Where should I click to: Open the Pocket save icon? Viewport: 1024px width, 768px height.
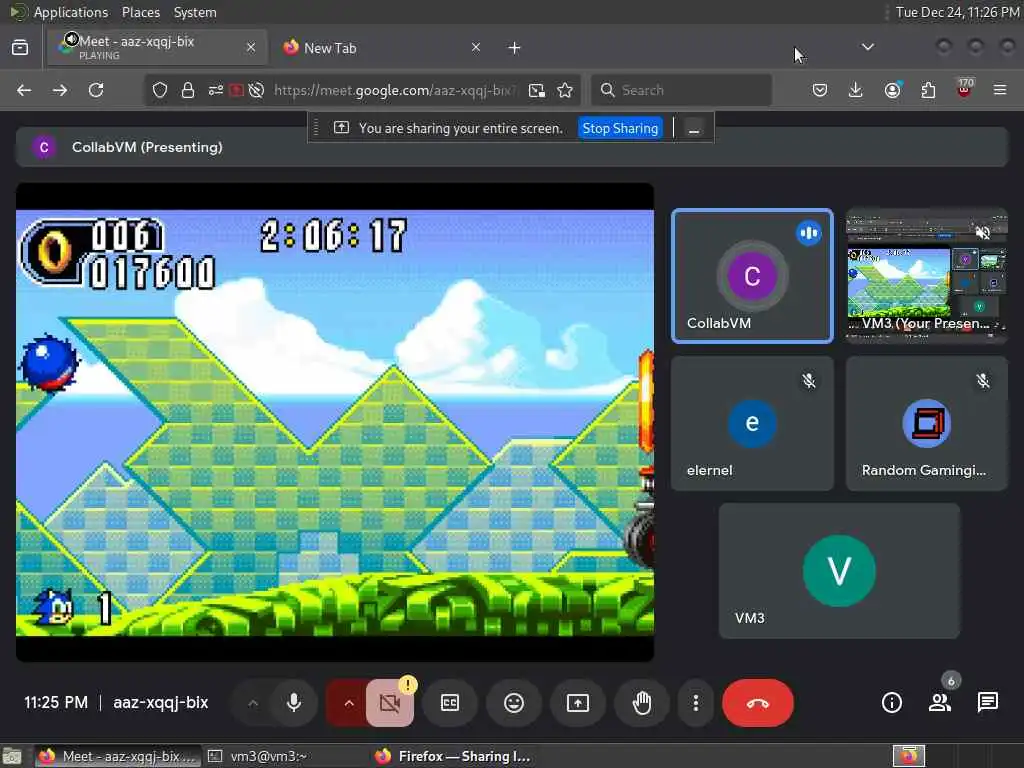coord(820,90)
